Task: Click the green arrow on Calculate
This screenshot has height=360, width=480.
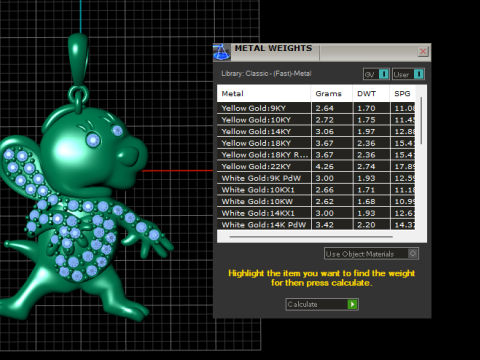Action: coord(352,304)
